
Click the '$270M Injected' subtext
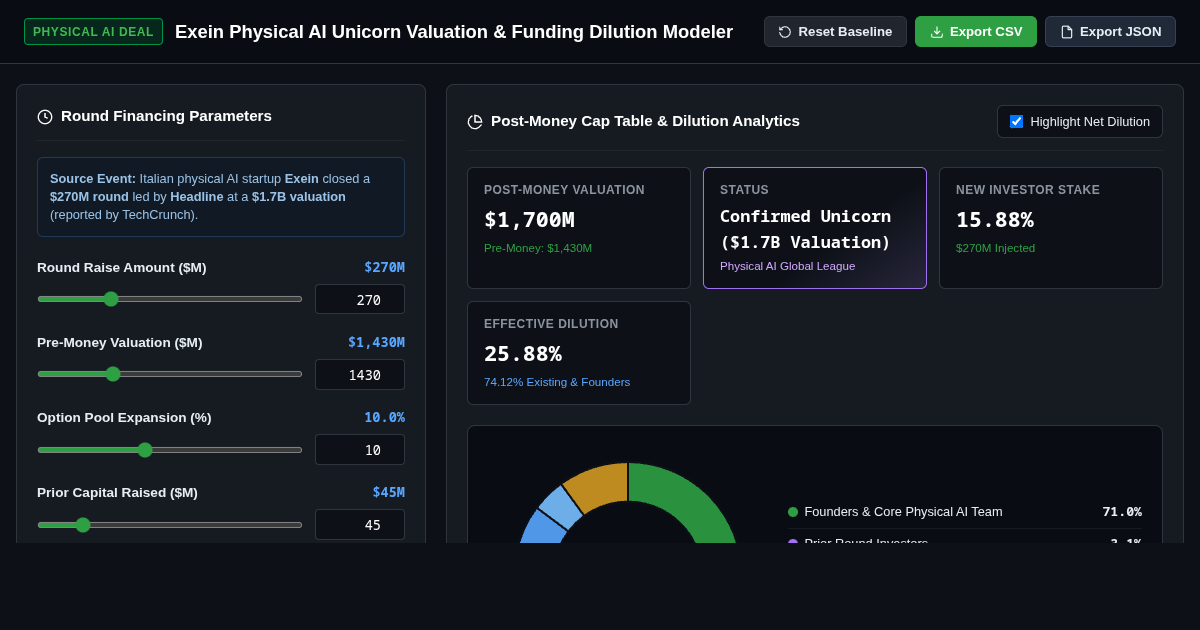click(x=995, y=248)
